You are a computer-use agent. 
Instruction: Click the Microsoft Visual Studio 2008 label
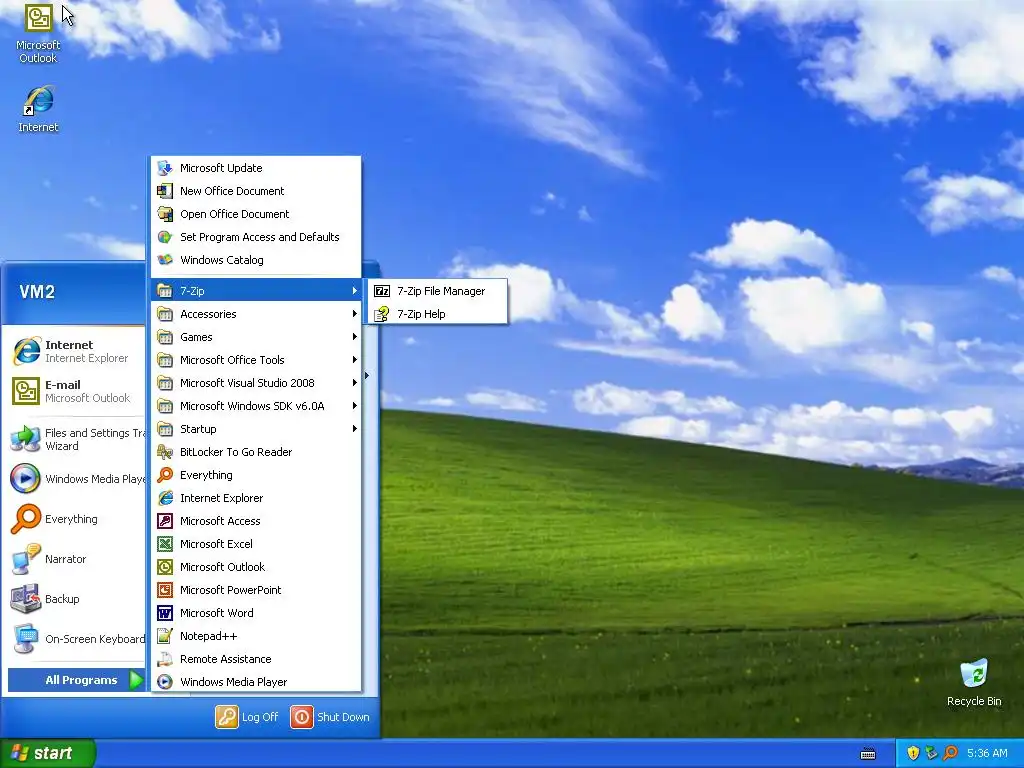click(248, 383)
